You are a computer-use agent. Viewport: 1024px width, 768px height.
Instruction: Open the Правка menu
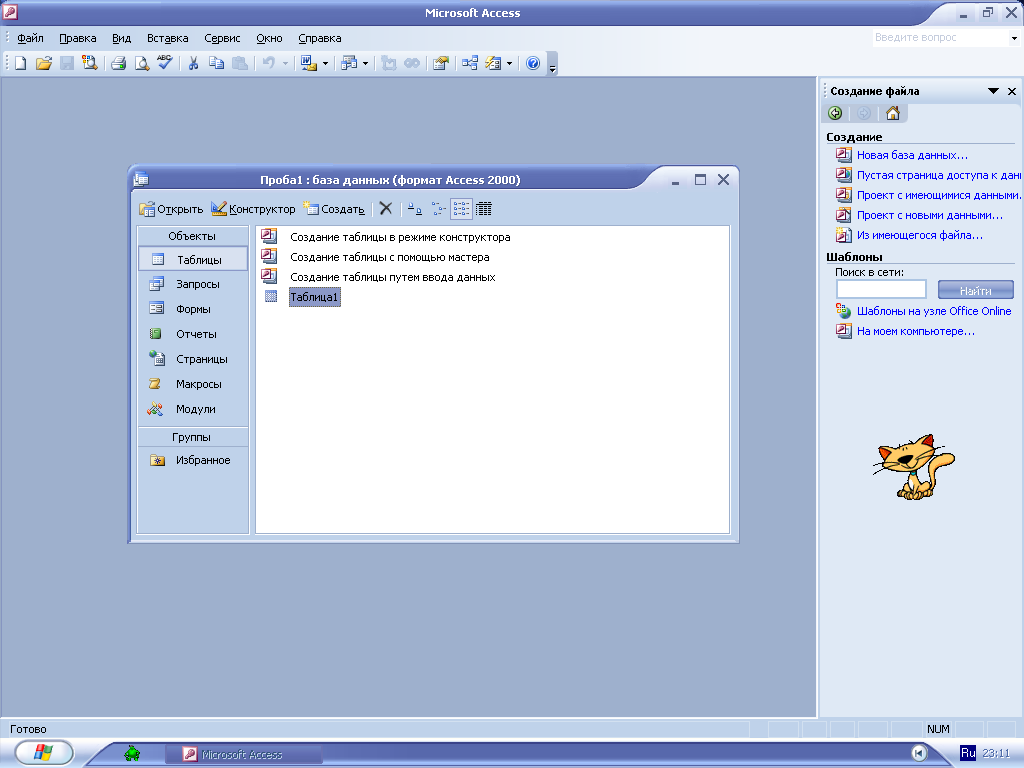coord(78,38)
